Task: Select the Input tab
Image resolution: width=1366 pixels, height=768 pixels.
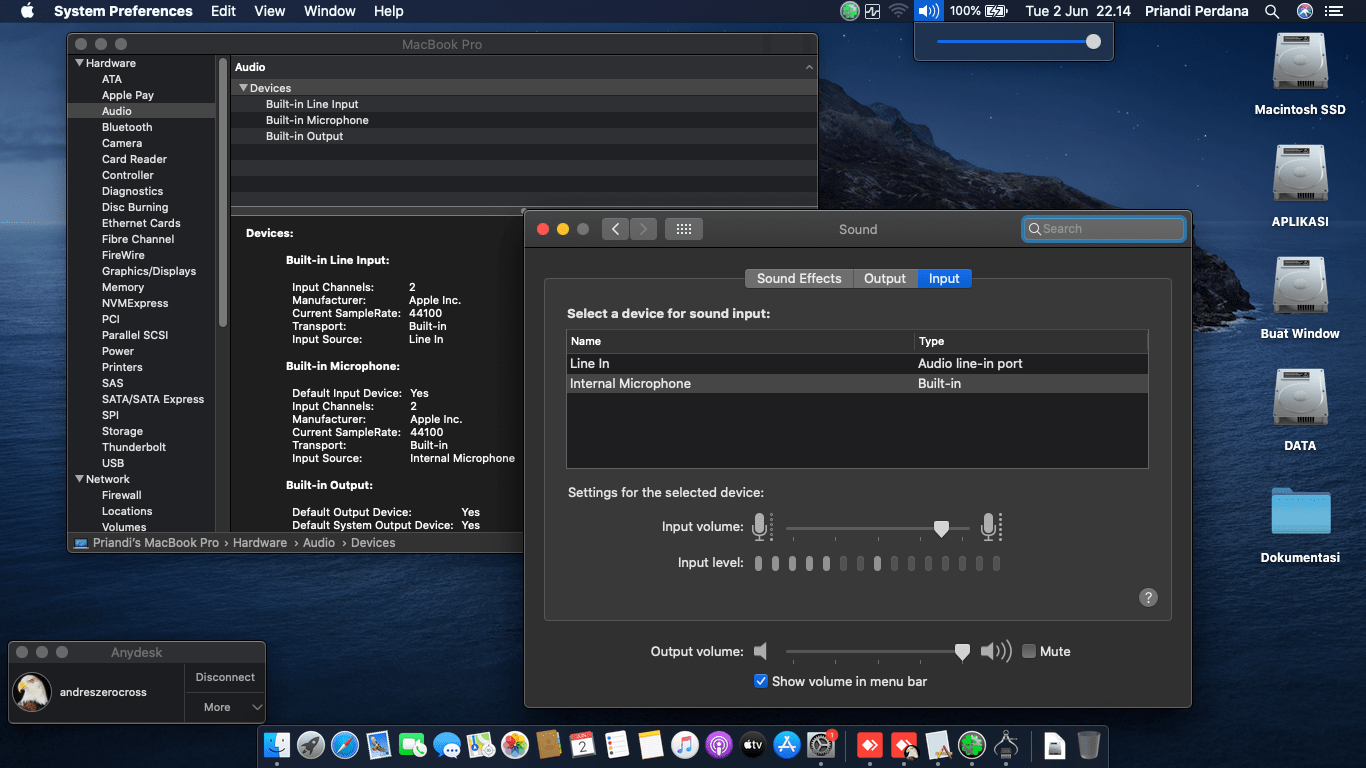Action: (x=944, y=279)
